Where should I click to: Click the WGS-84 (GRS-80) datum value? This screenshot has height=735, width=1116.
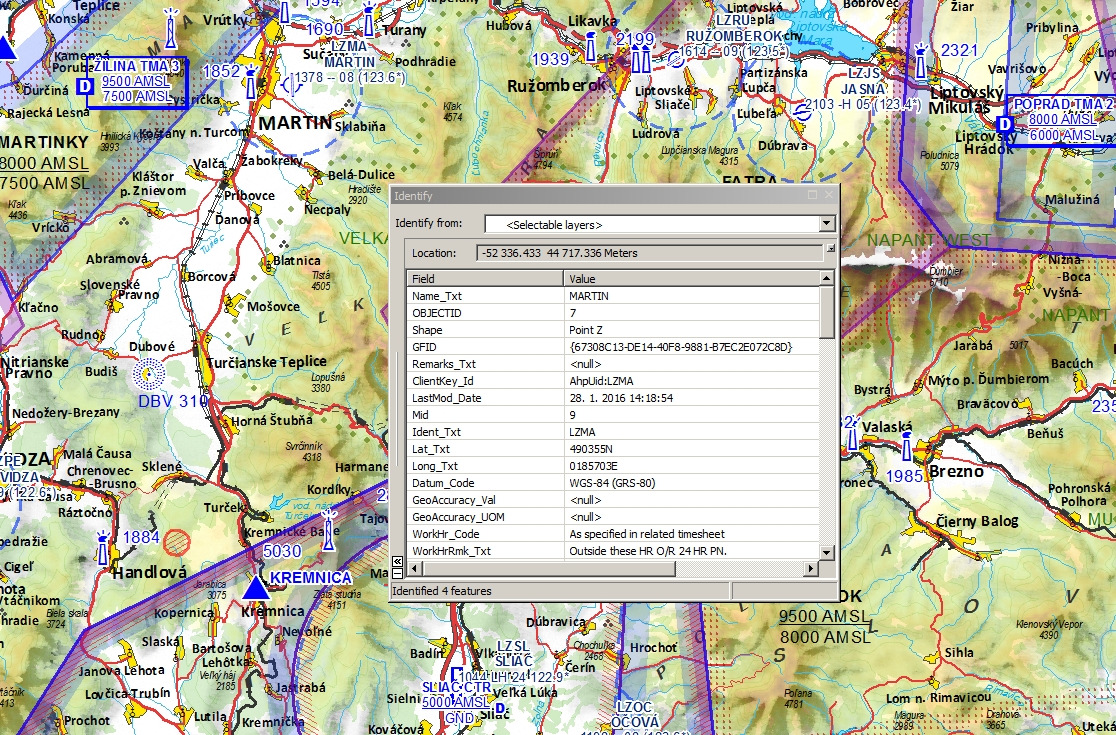point(612,484)
